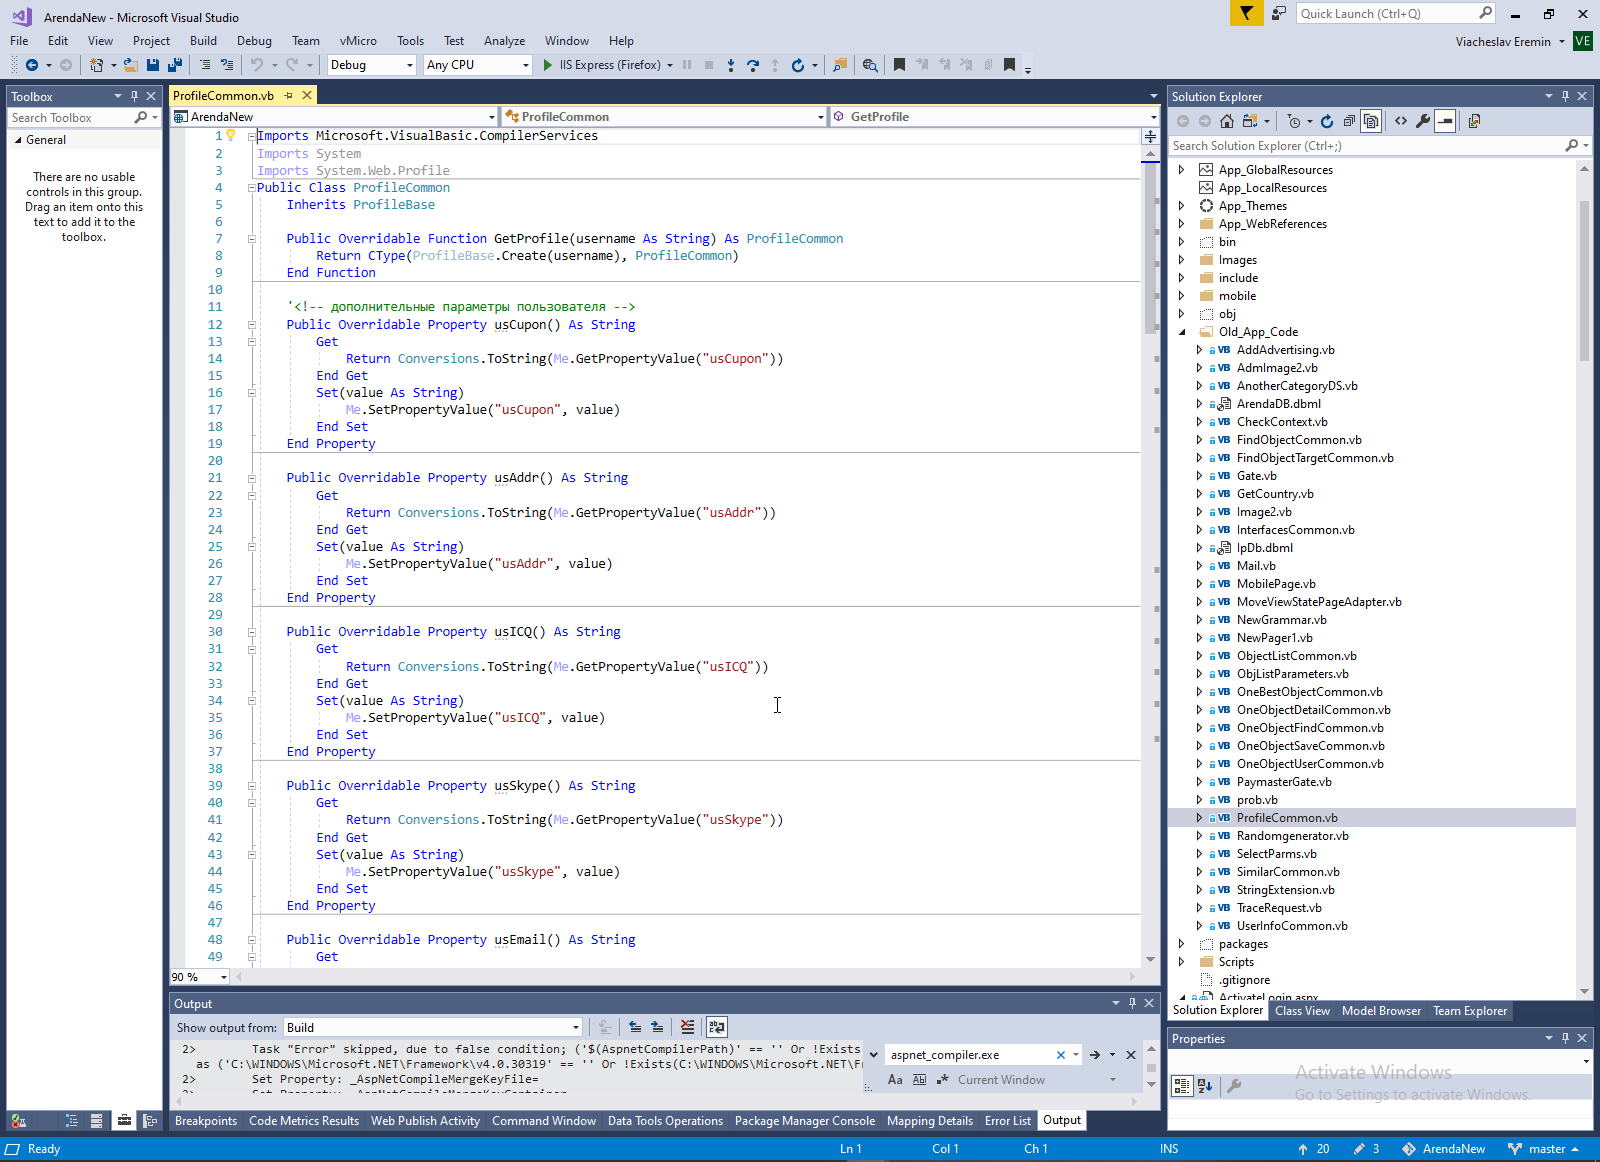The width and height of the screenshot is (1600, 1162).
Task: Start debugging with the green play icon
Action: [548, 65]
